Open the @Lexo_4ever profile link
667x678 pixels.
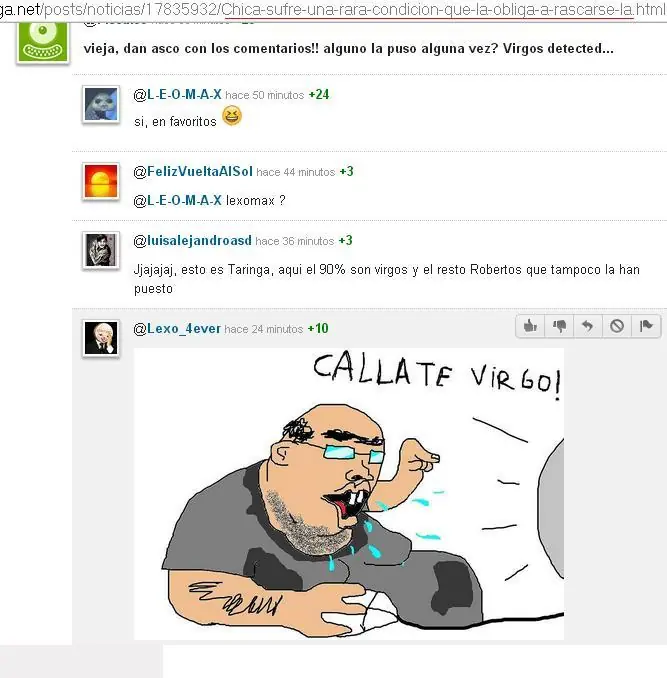pyautogui.click(x=177, y=329)
